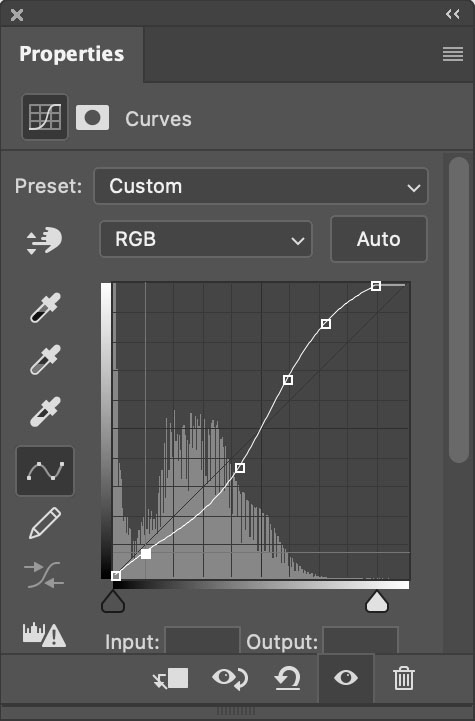475x721 pixels.
Task: Select the Properties tab
Action: coord(72,54)
